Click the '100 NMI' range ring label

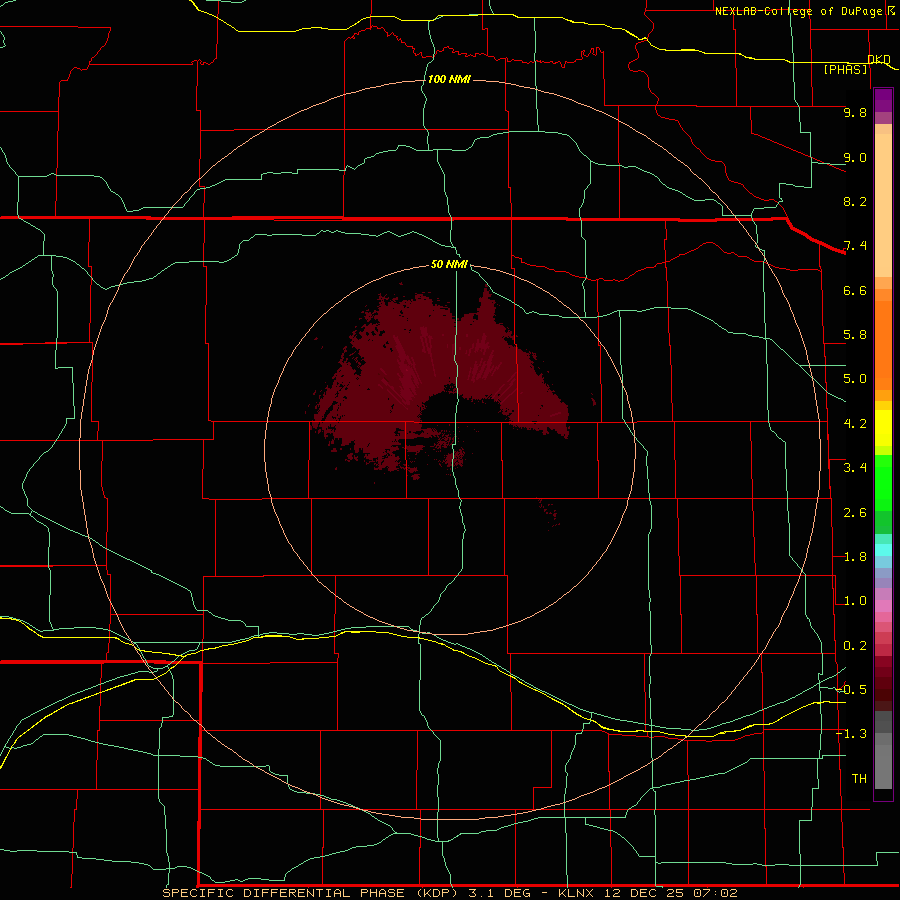tap(449, 79)
